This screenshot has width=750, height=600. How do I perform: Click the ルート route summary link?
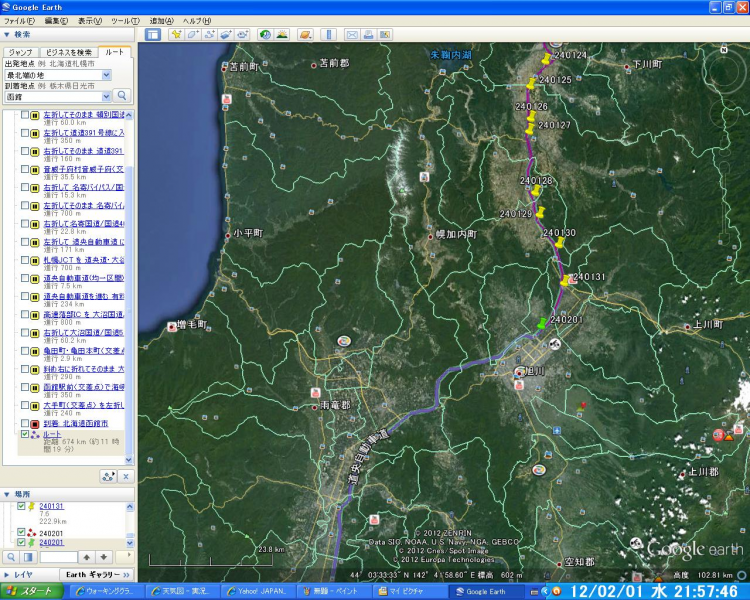point(52,434)
